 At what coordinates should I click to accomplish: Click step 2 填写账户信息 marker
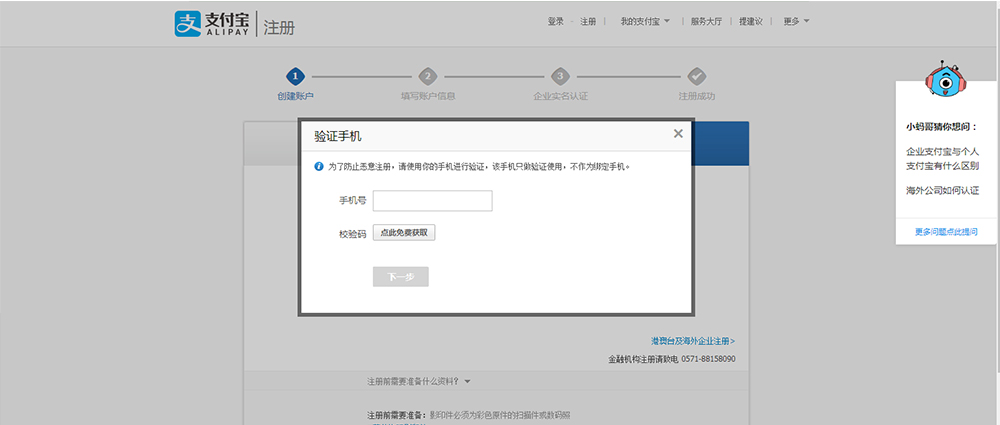tap(427, 76)
